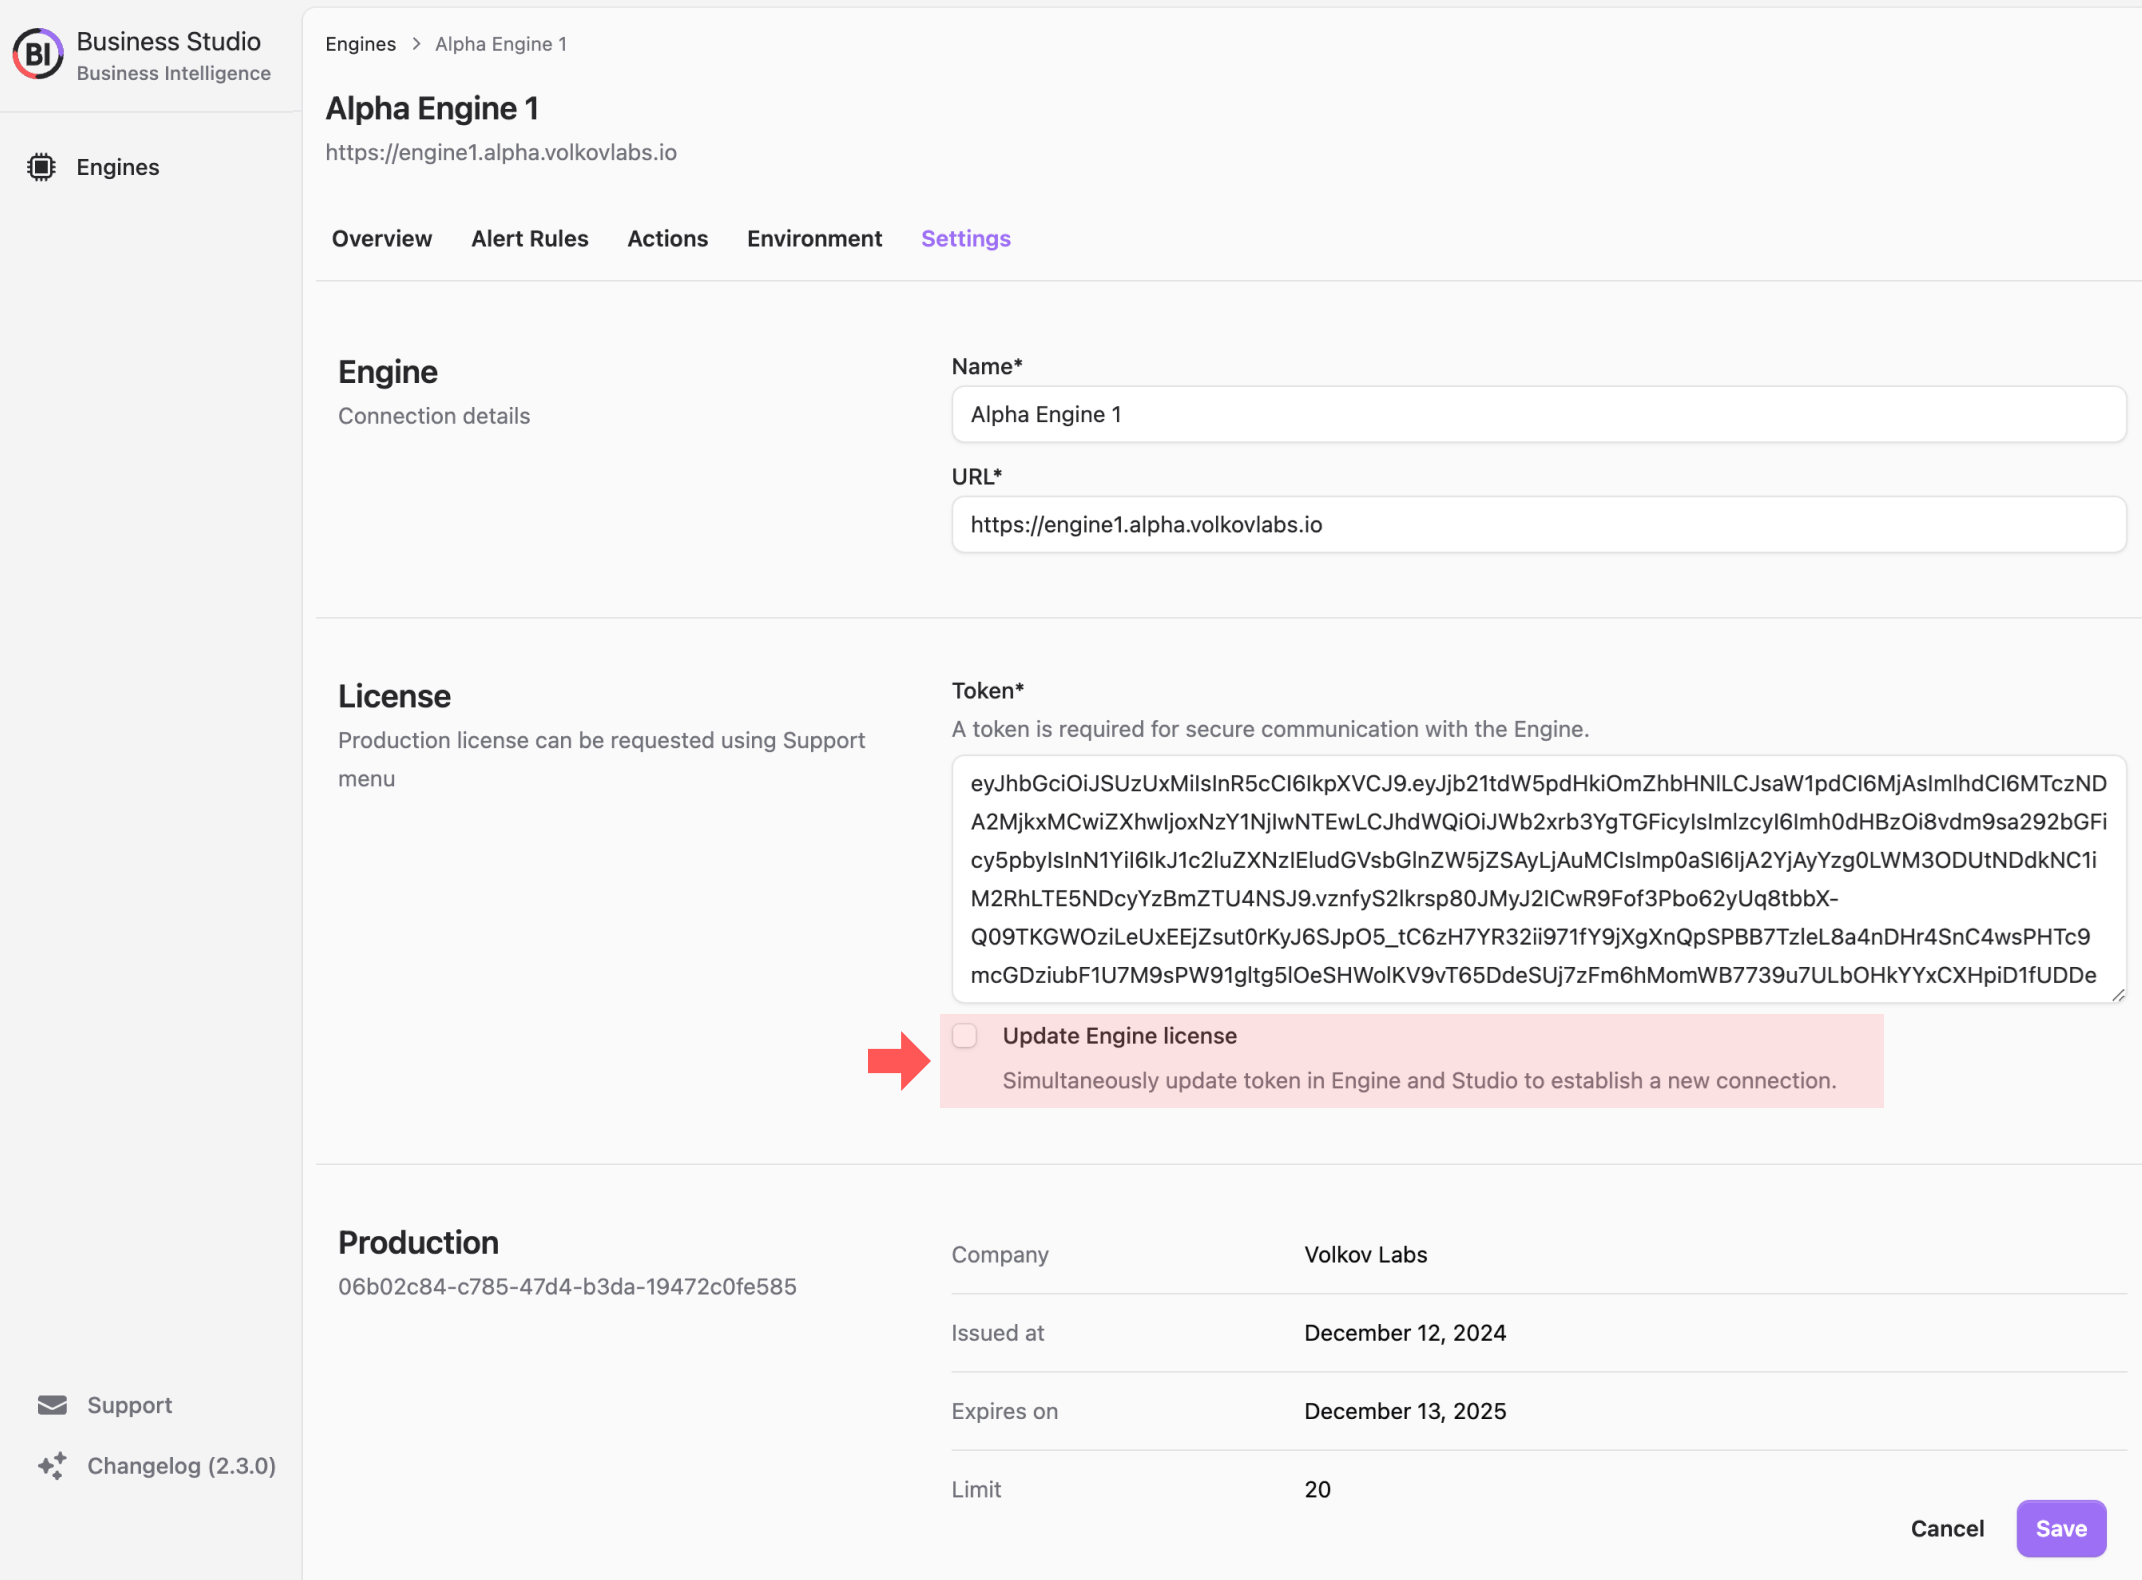Click the Cancel button
Viewport: 2142px width, 1580px height.
1947,1528
